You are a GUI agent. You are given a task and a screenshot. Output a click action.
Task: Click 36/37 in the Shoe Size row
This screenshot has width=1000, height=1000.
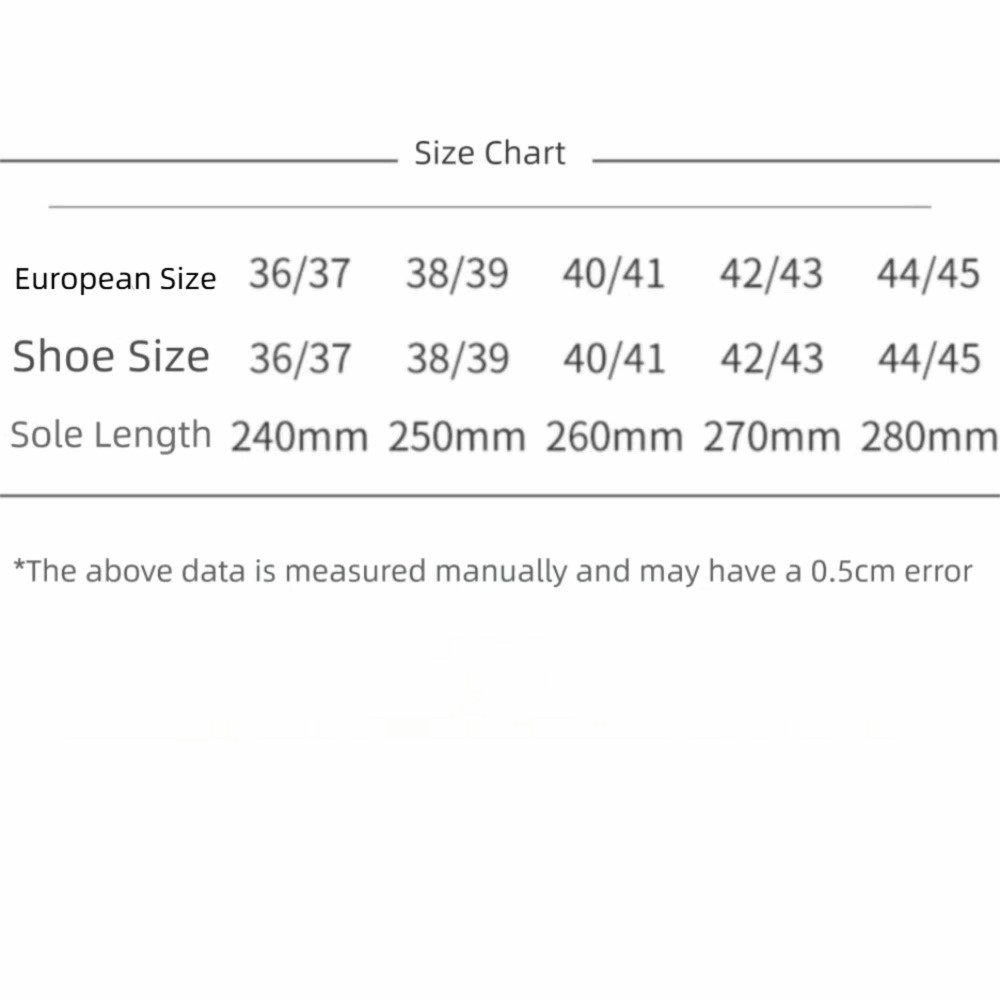point(300,358)
